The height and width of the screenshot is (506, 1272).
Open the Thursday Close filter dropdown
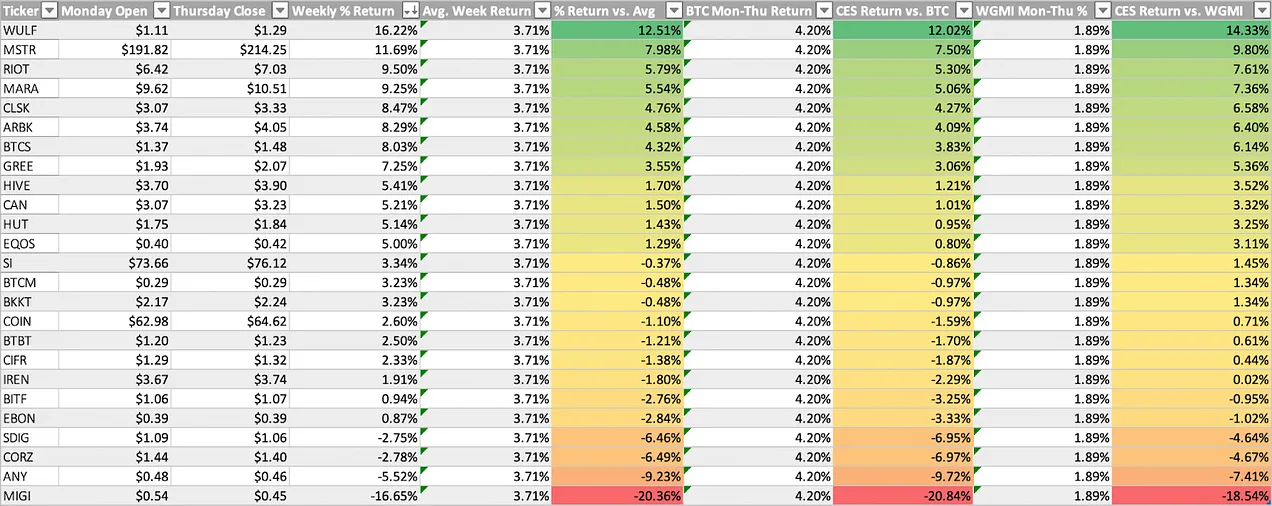point(279,11)
